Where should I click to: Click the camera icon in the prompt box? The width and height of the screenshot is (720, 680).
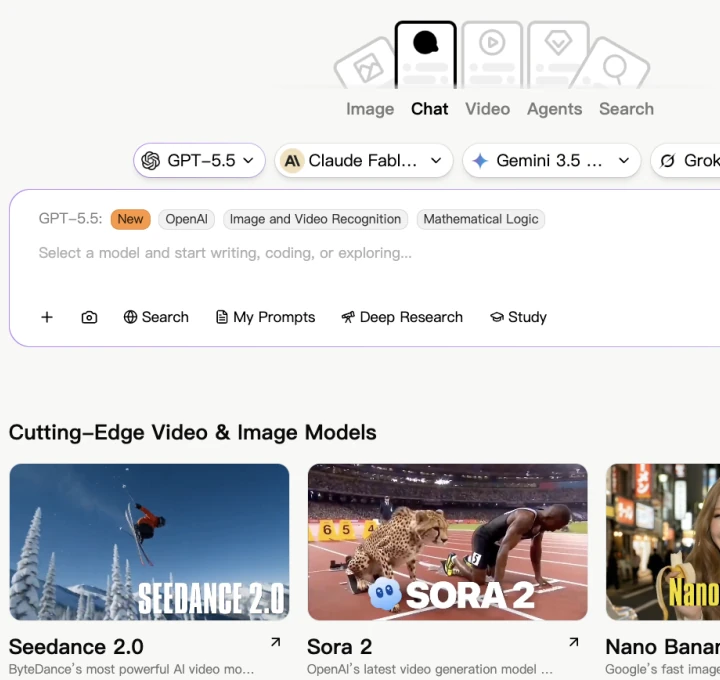pyautogui.click(x=89, y=317)
